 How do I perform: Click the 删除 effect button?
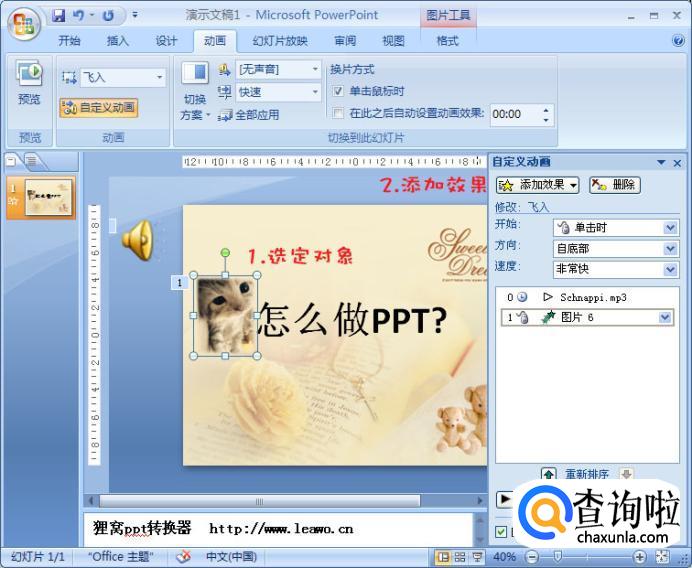pyautogui.click(x=615, y=185)
